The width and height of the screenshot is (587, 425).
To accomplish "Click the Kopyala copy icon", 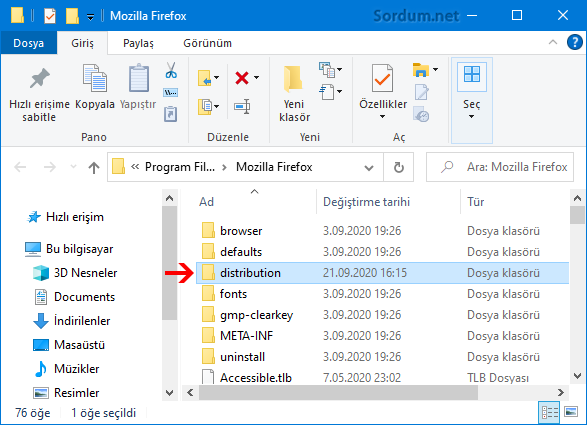I will coord(95,78).
